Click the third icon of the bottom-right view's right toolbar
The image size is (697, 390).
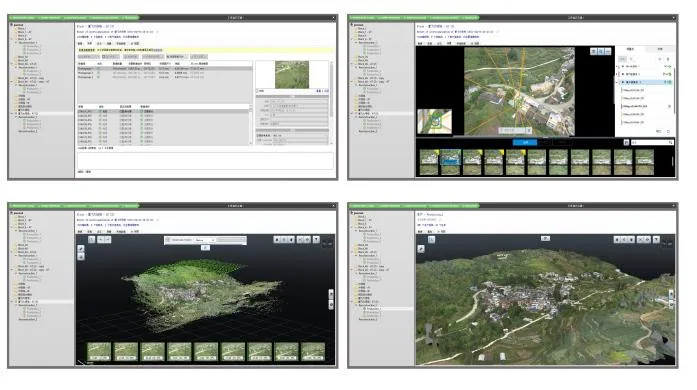click(x=631, y=239)
